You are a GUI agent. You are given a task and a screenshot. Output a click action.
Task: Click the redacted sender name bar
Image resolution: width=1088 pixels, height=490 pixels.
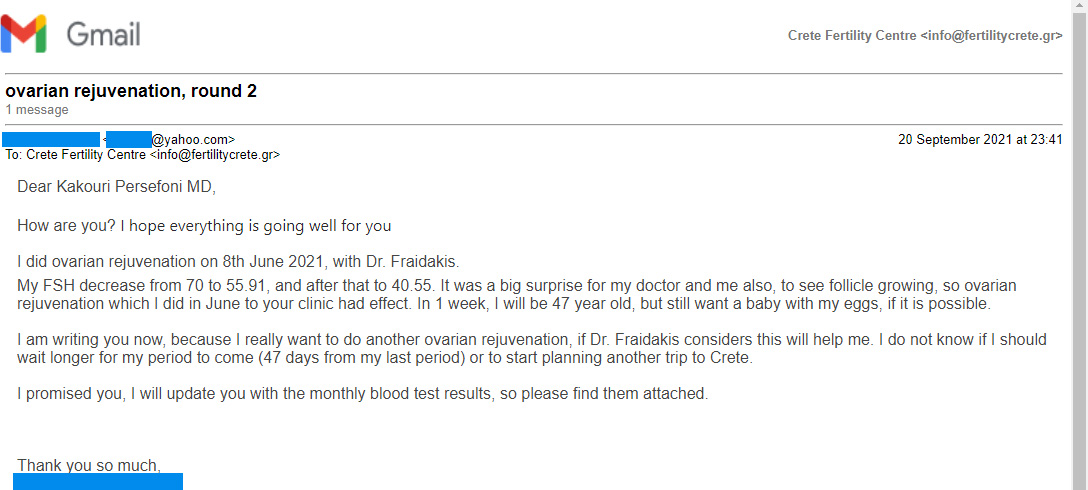[x=51, y=139]
